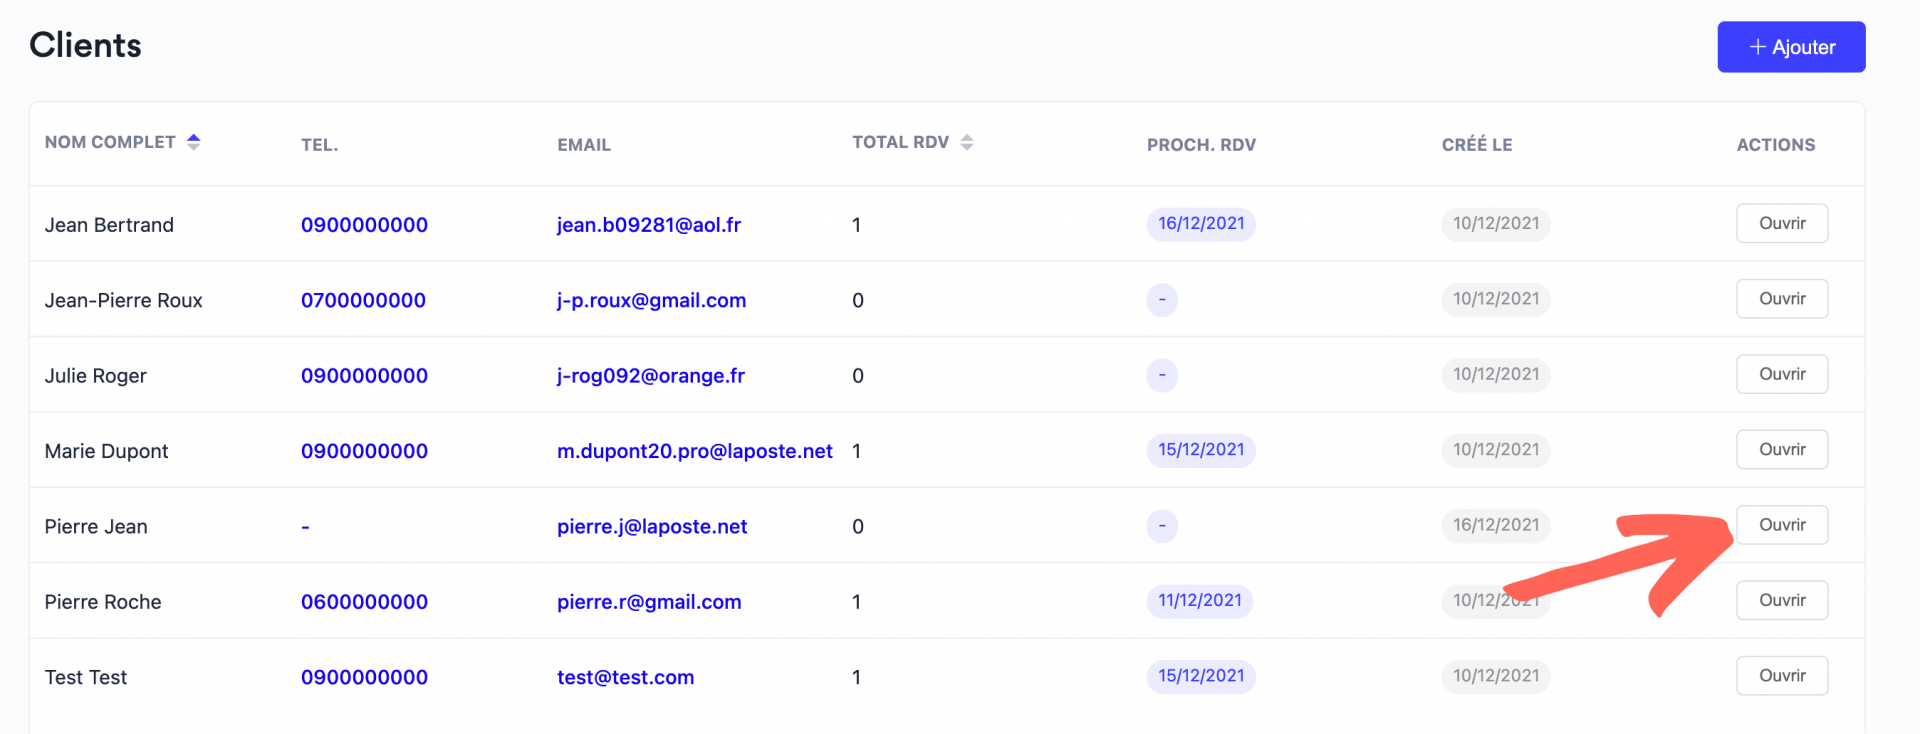1920x734 pixels.
Task: Select the name Julie Roger
Action: click(96, 376)
